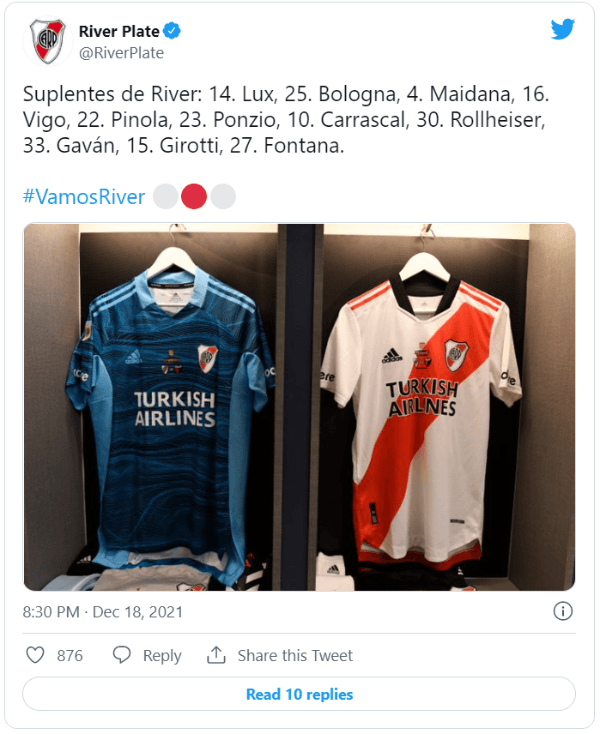Click the share upload arrow icon
Viewport: 600px width, 734px height.
tap(216, 655)
